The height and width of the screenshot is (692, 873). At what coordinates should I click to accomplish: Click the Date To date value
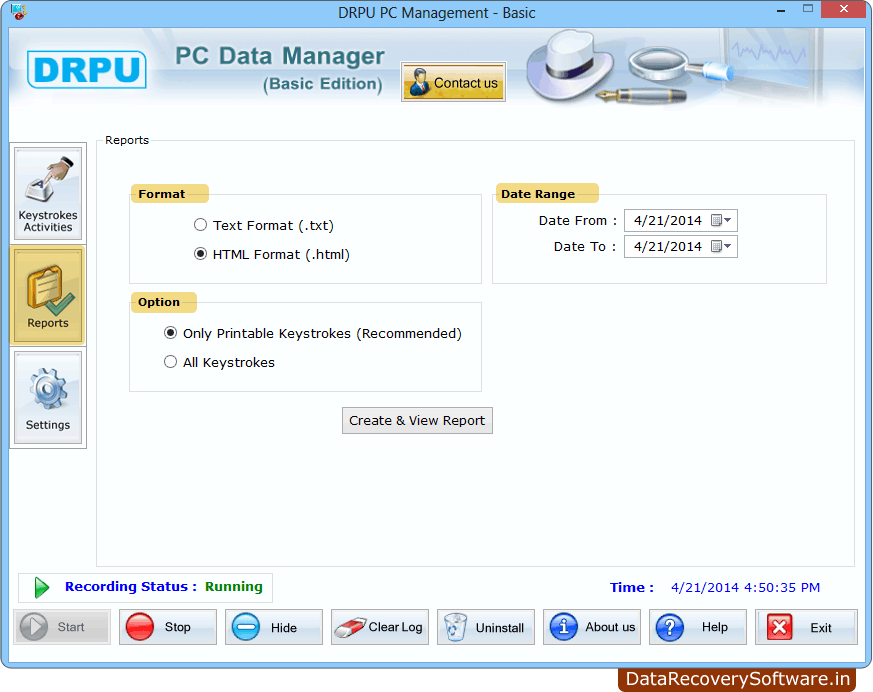(x=667, y=246)
